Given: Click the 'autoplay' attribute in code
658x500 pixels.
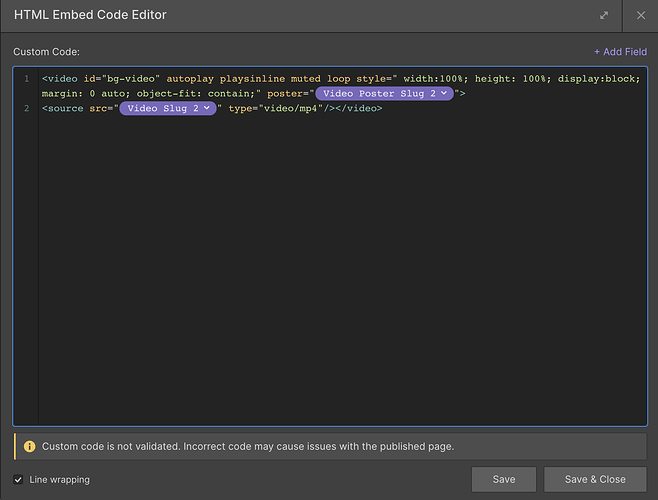Looking at the screenshot, I should (190, 79).
